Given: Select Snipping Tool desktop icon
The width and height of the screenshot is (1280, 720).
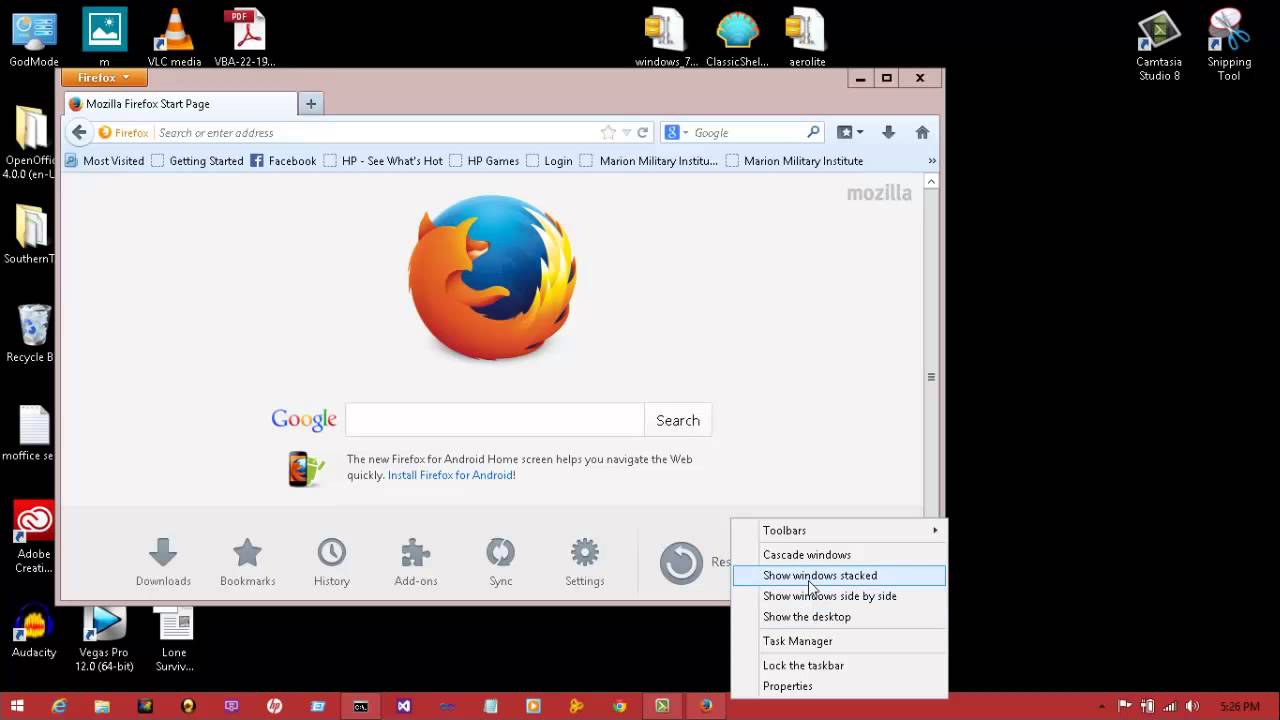Looking at the screenshot, I should click(1229, 45).
